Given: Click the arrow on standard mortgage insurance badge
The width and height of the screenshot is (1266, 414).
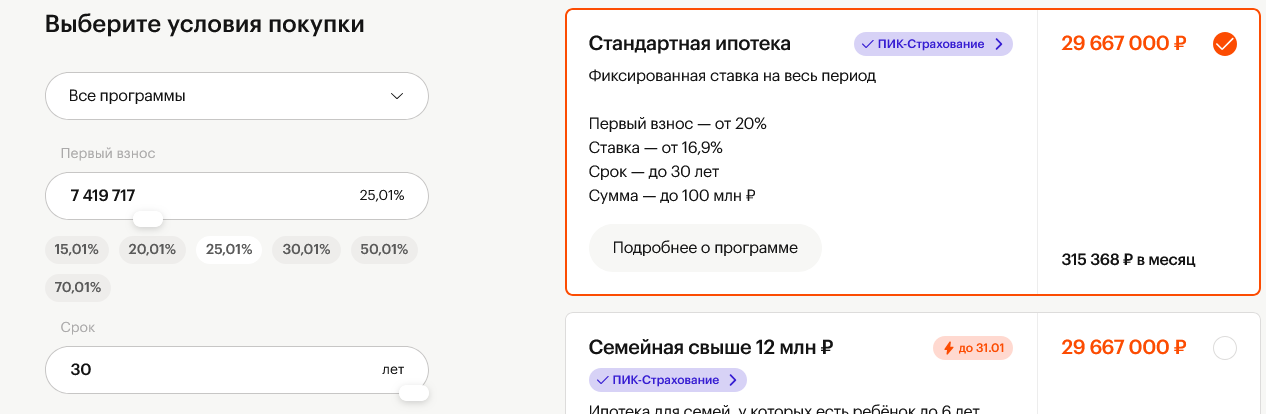Looking at the screenshot, I should pyautogui.click(x=998, y=44).
